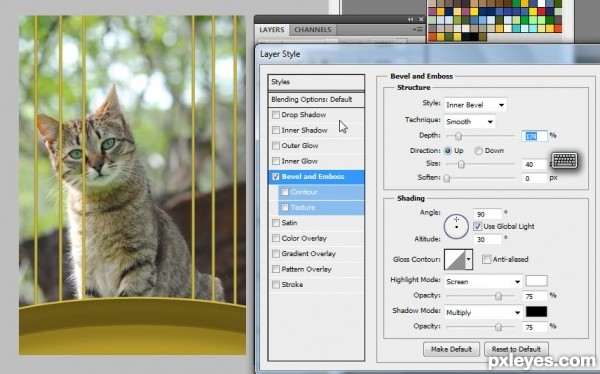
Task: Click the Size value input field
Action: (x=534, y=164)
